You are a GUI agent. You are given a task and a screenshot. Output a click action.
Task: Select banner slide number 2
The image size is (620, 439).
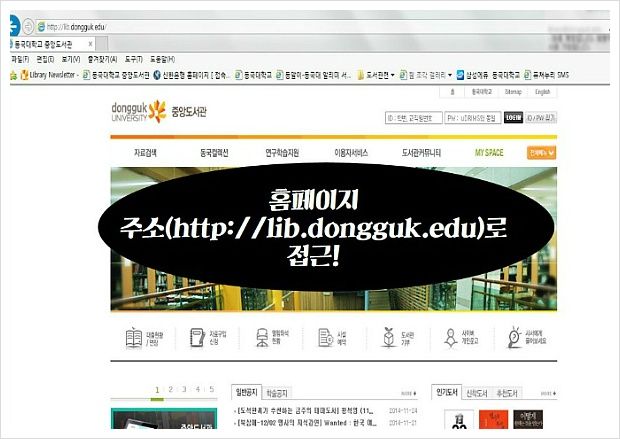[x=170, y=390]
